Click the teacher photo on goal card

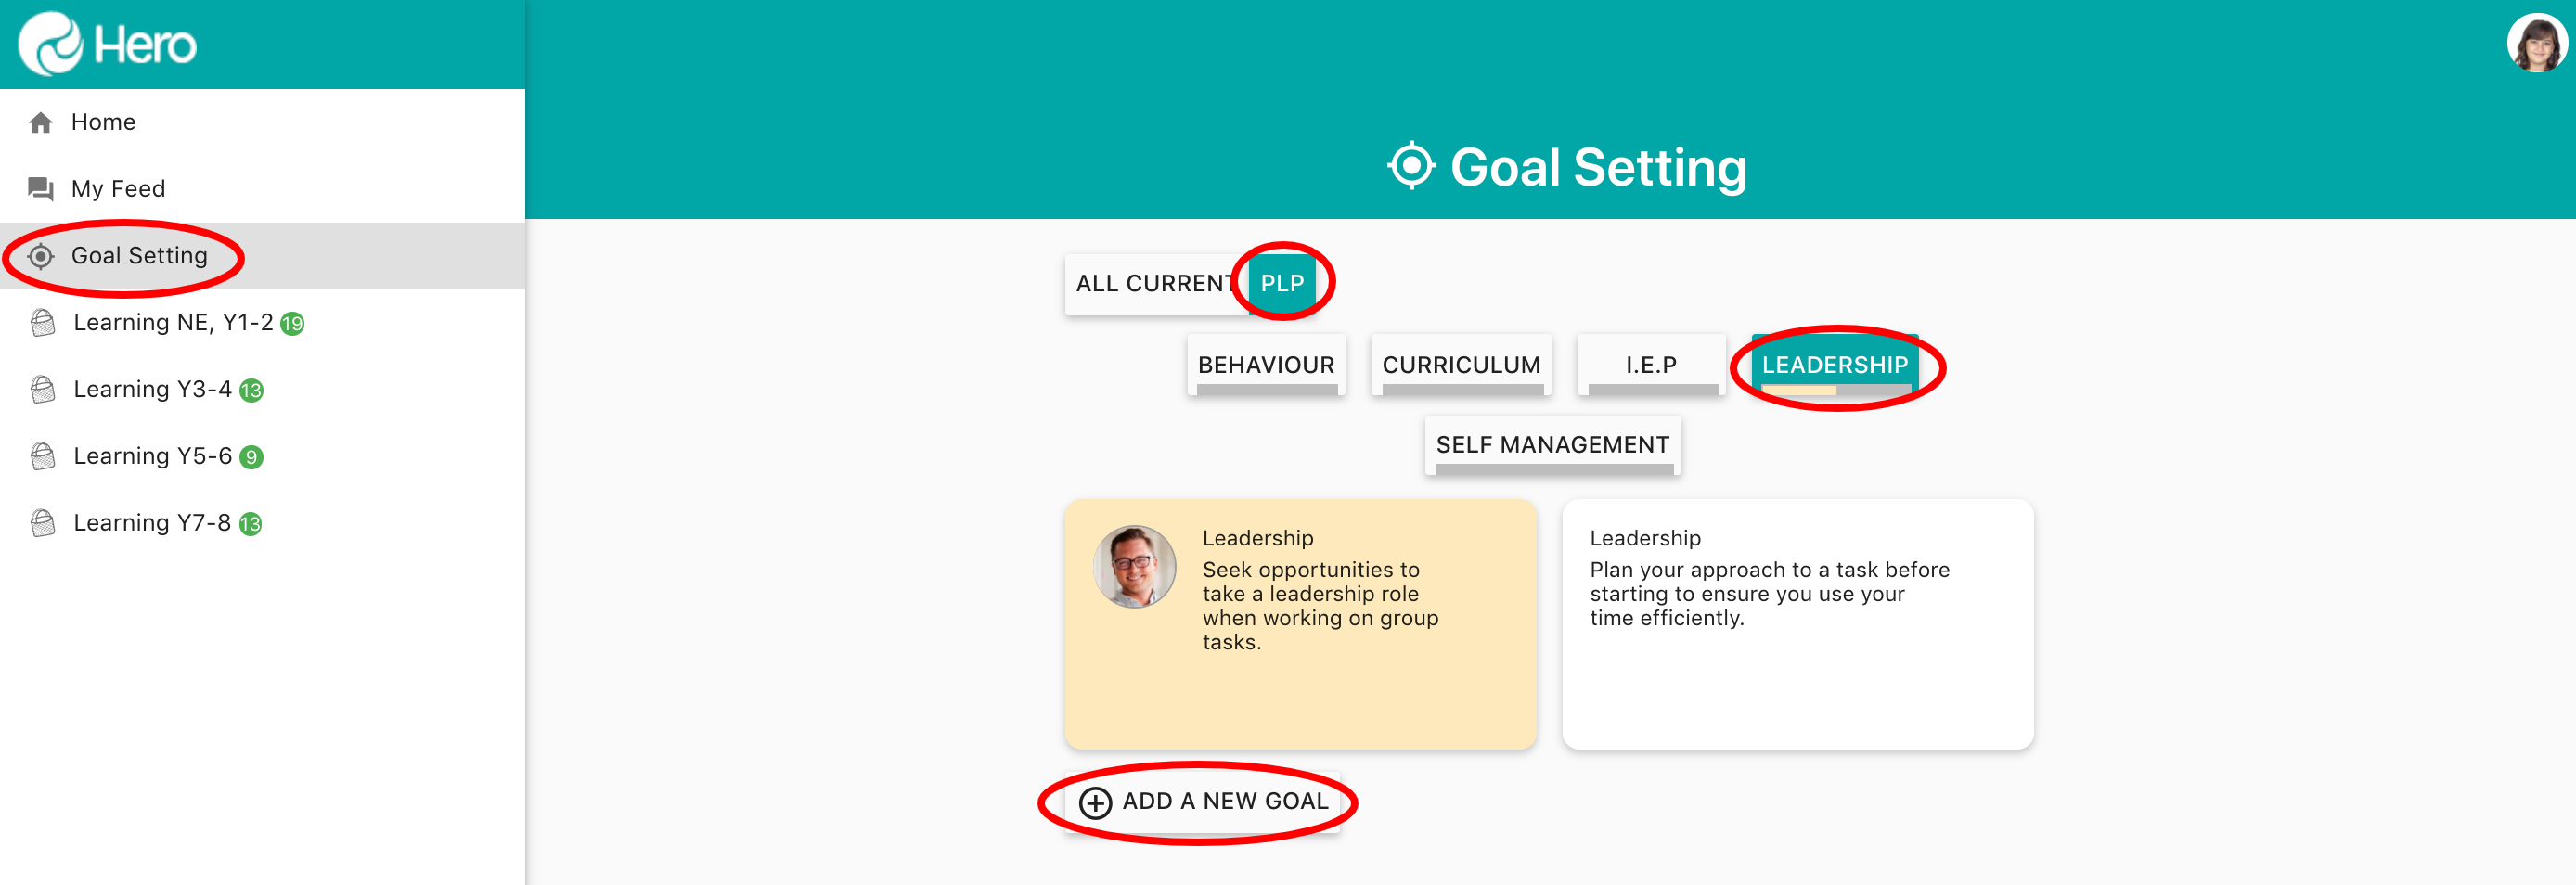click(x=1134, y=567)
